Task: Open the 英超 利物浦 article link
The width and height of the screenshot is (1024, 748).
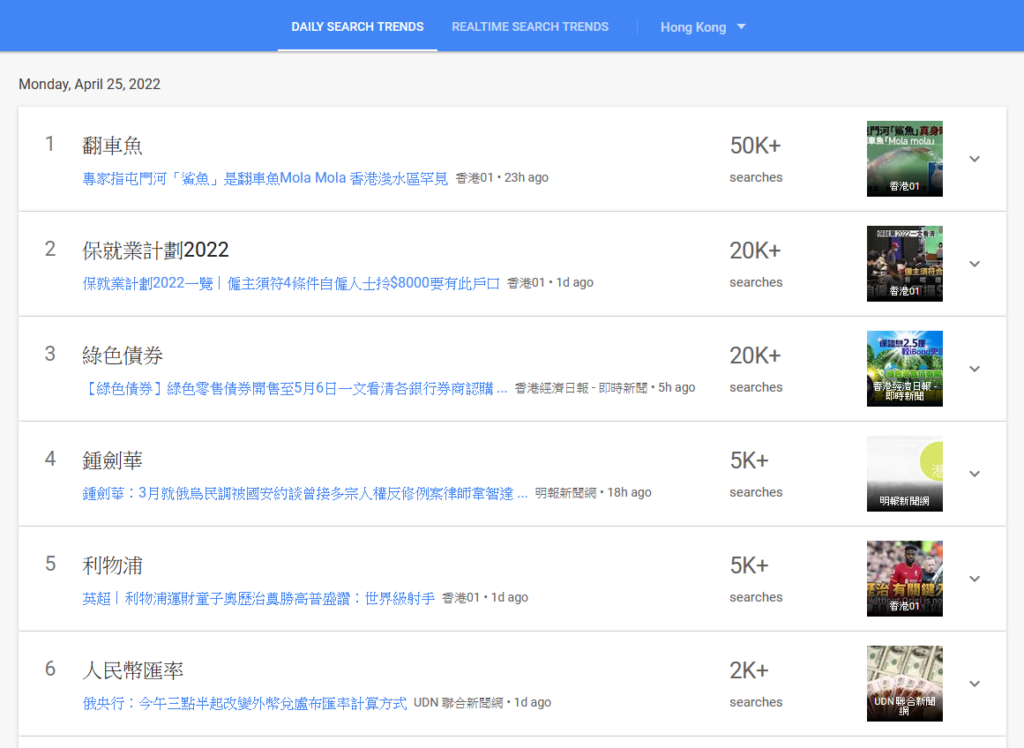Action: click(x=258, y=598)
